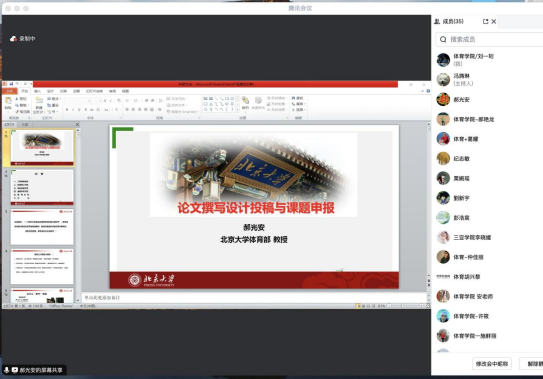Expand the shapes gallery more arrow
Screen dimensions: 543x379
(x=237, y=110)
